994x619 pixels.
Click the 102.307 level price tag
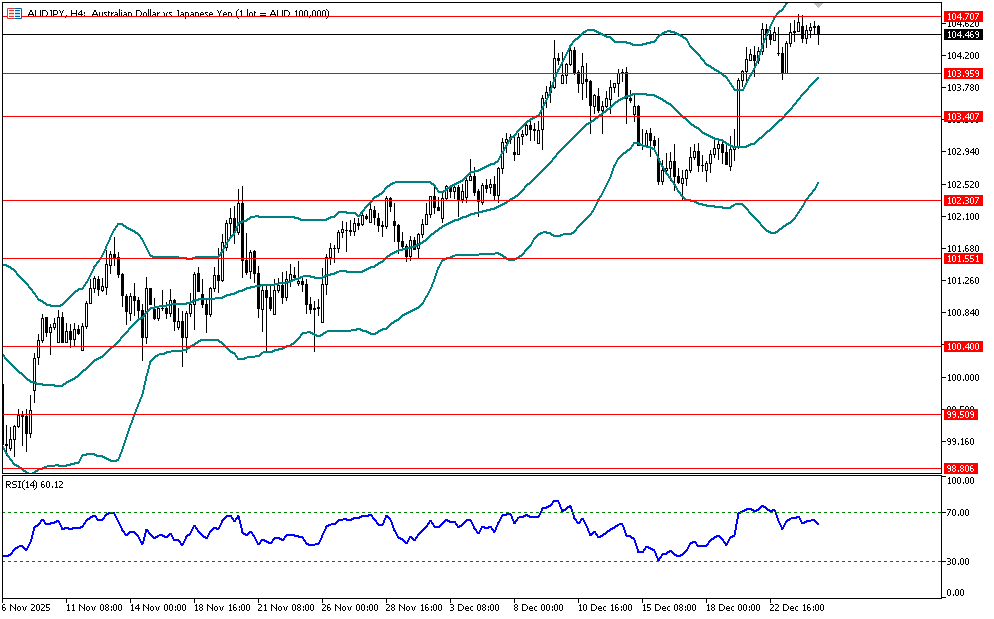tap(961, 201)
